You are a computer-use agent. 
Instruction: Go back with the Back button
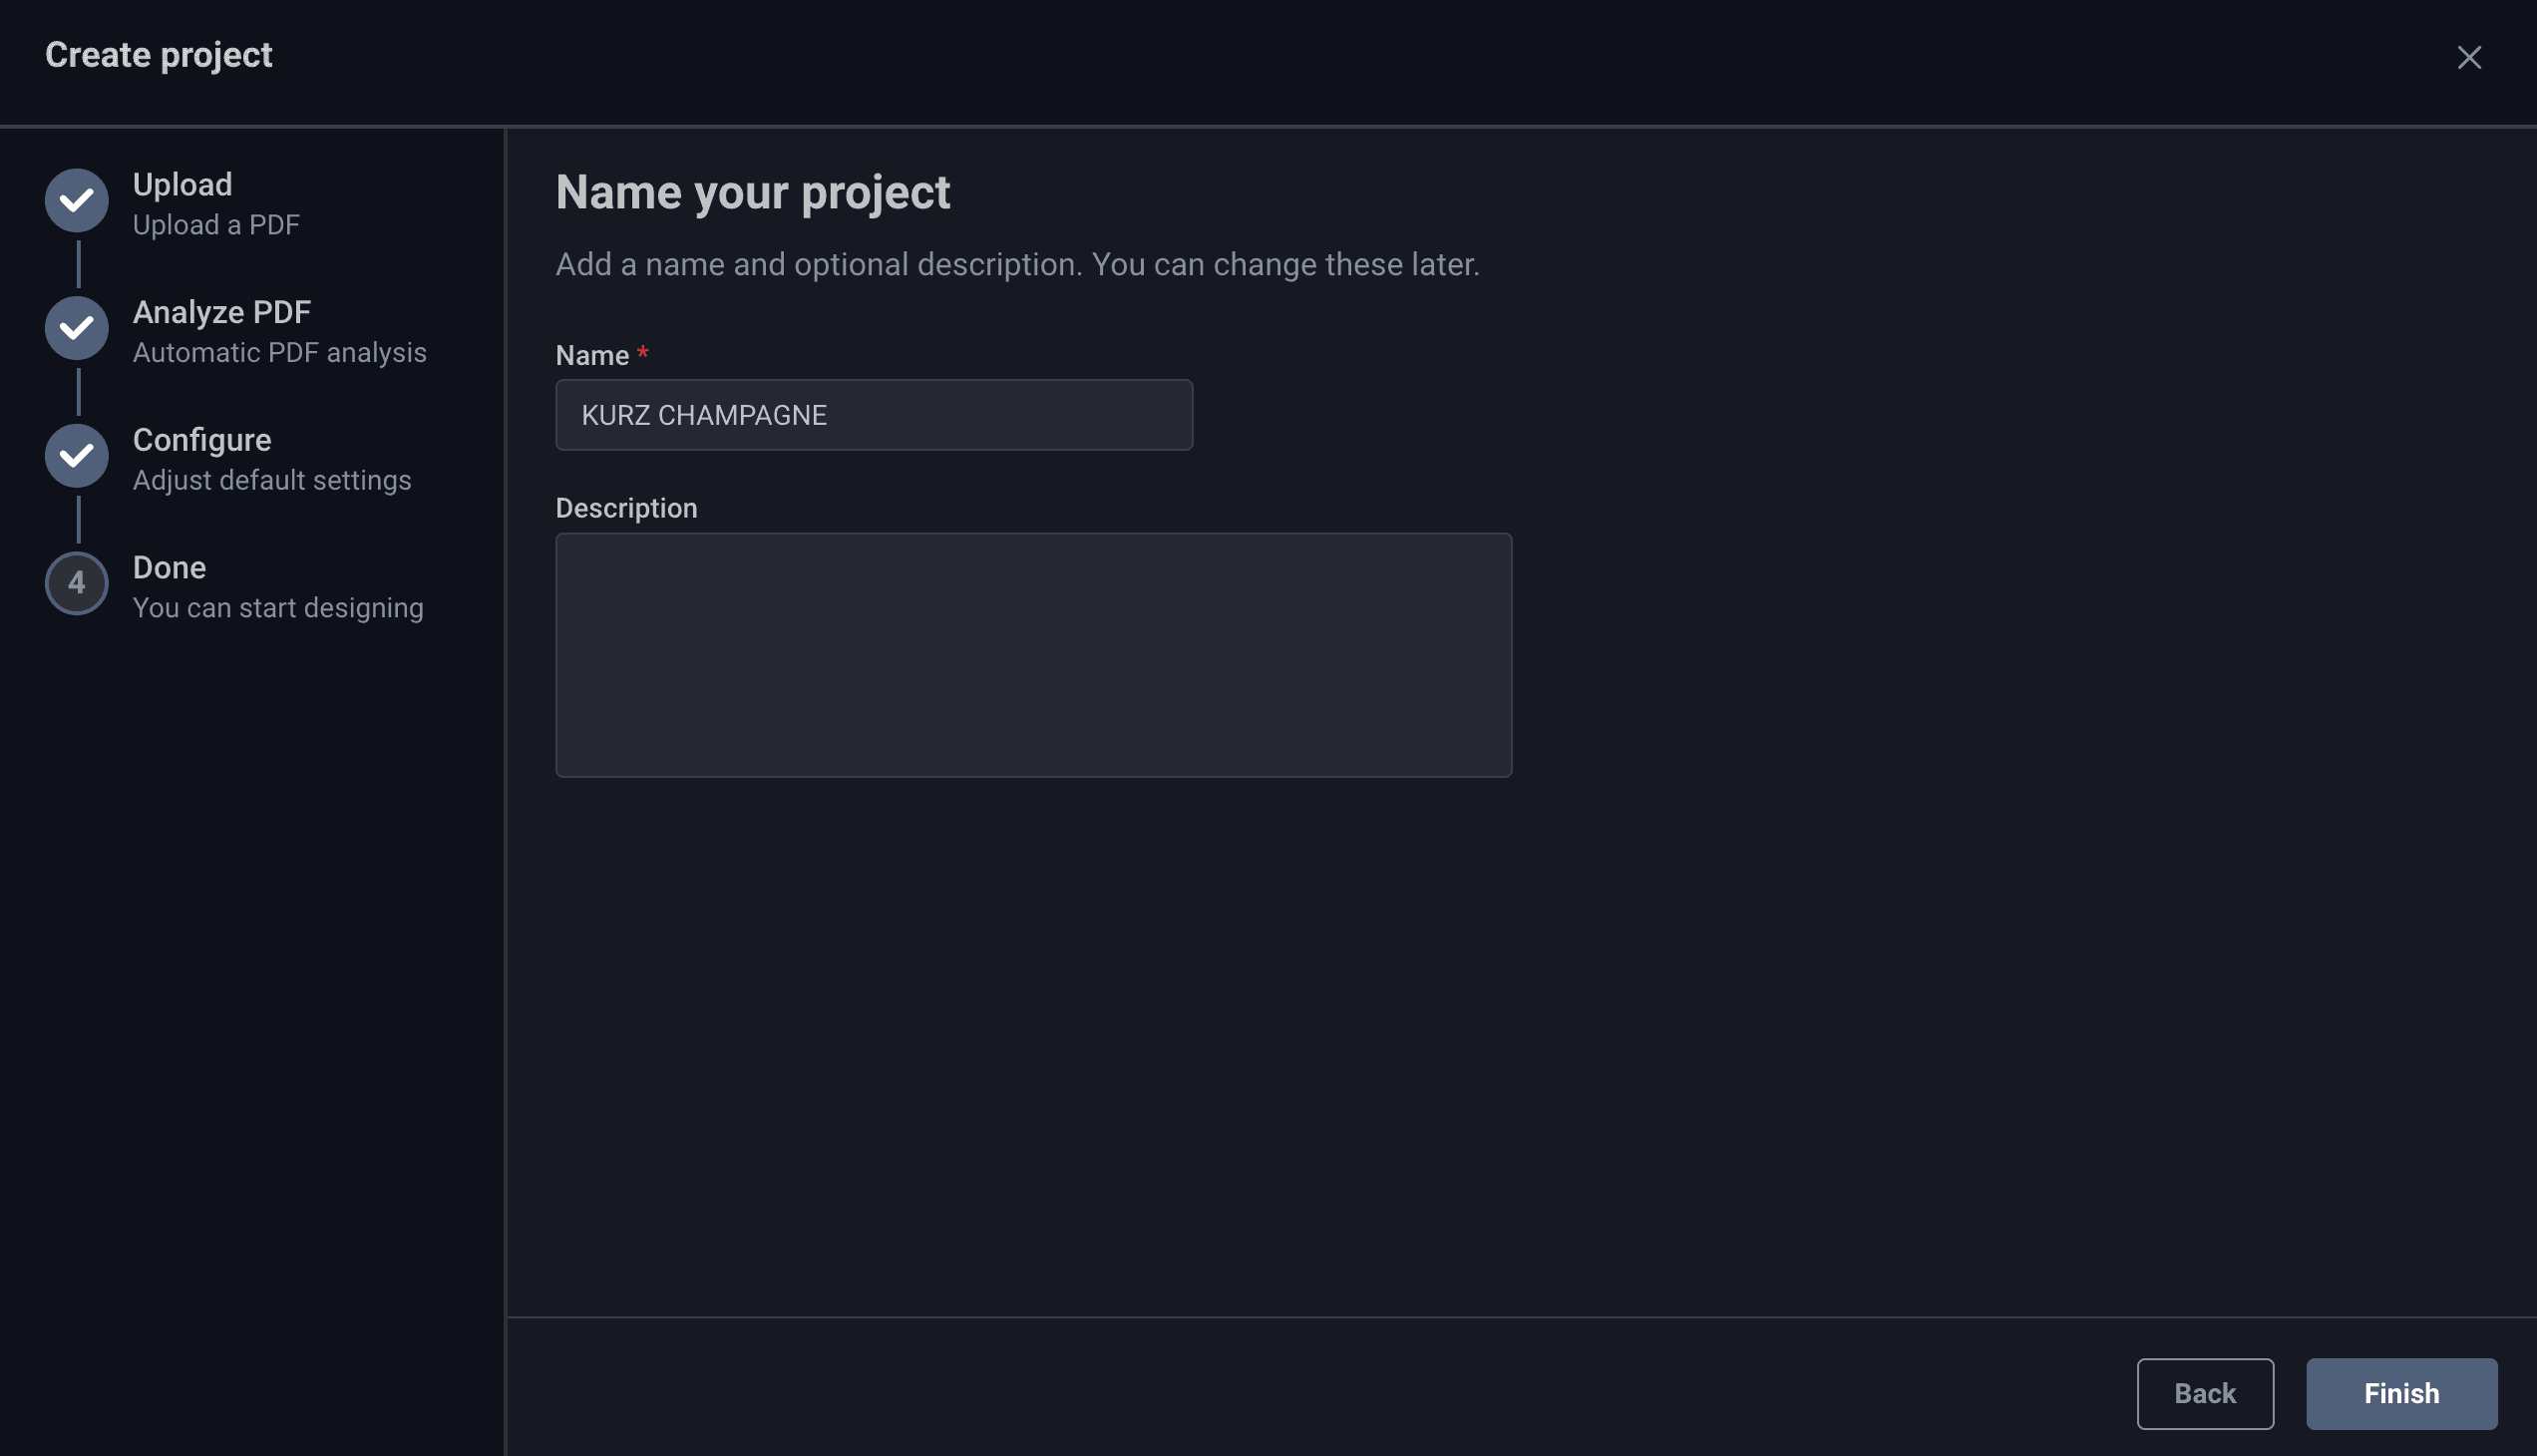(2205, 1393)
